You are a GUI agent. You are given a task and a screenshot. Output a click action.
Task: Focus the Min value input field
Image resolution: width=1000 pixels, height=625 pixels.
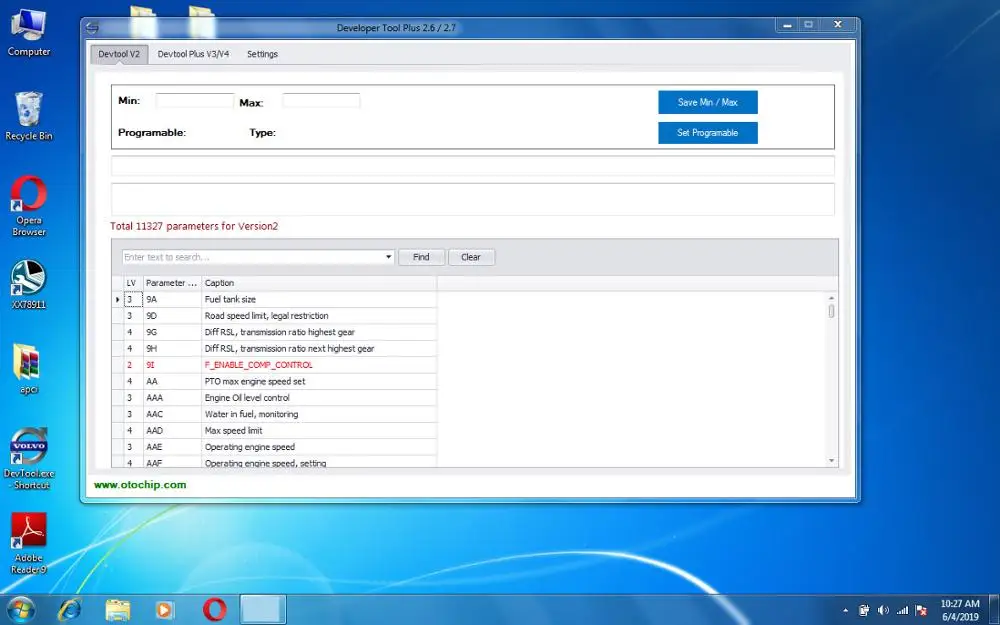click(x=195, y=101)
